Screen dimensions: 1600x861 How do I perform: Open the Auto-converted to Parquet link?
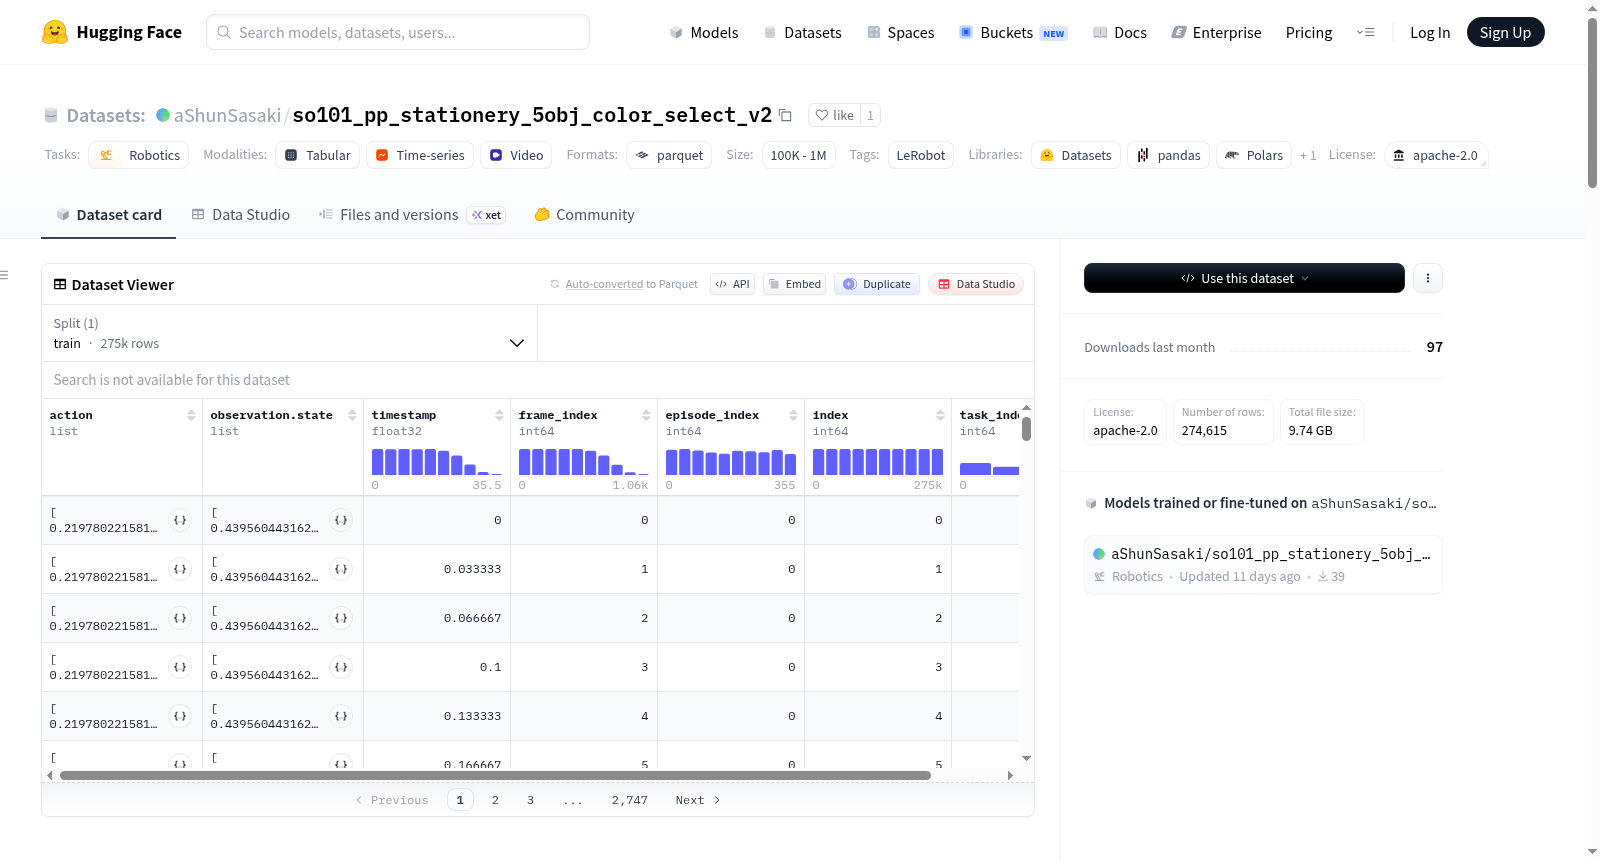[631, 284]
